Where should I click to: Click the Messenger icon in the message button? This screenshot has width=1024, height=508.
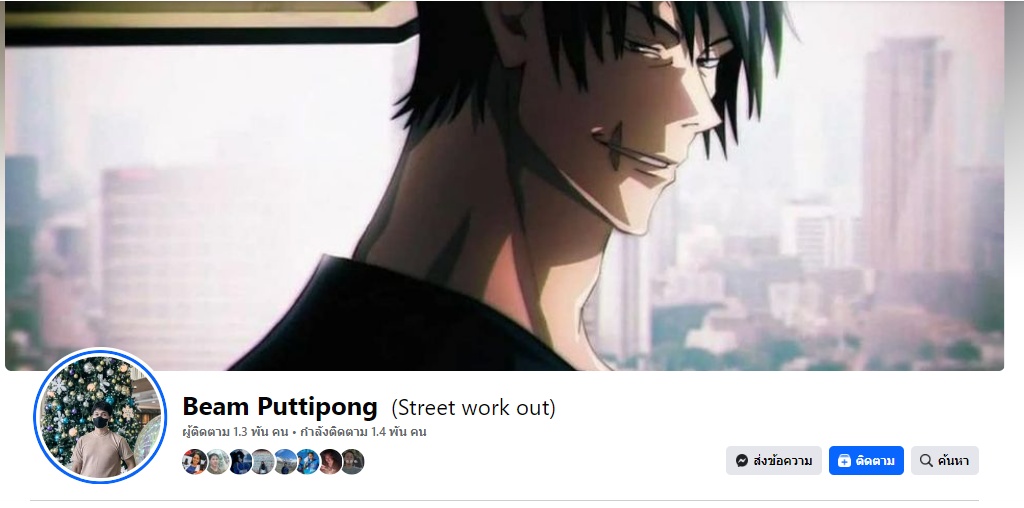click(741, 461)
